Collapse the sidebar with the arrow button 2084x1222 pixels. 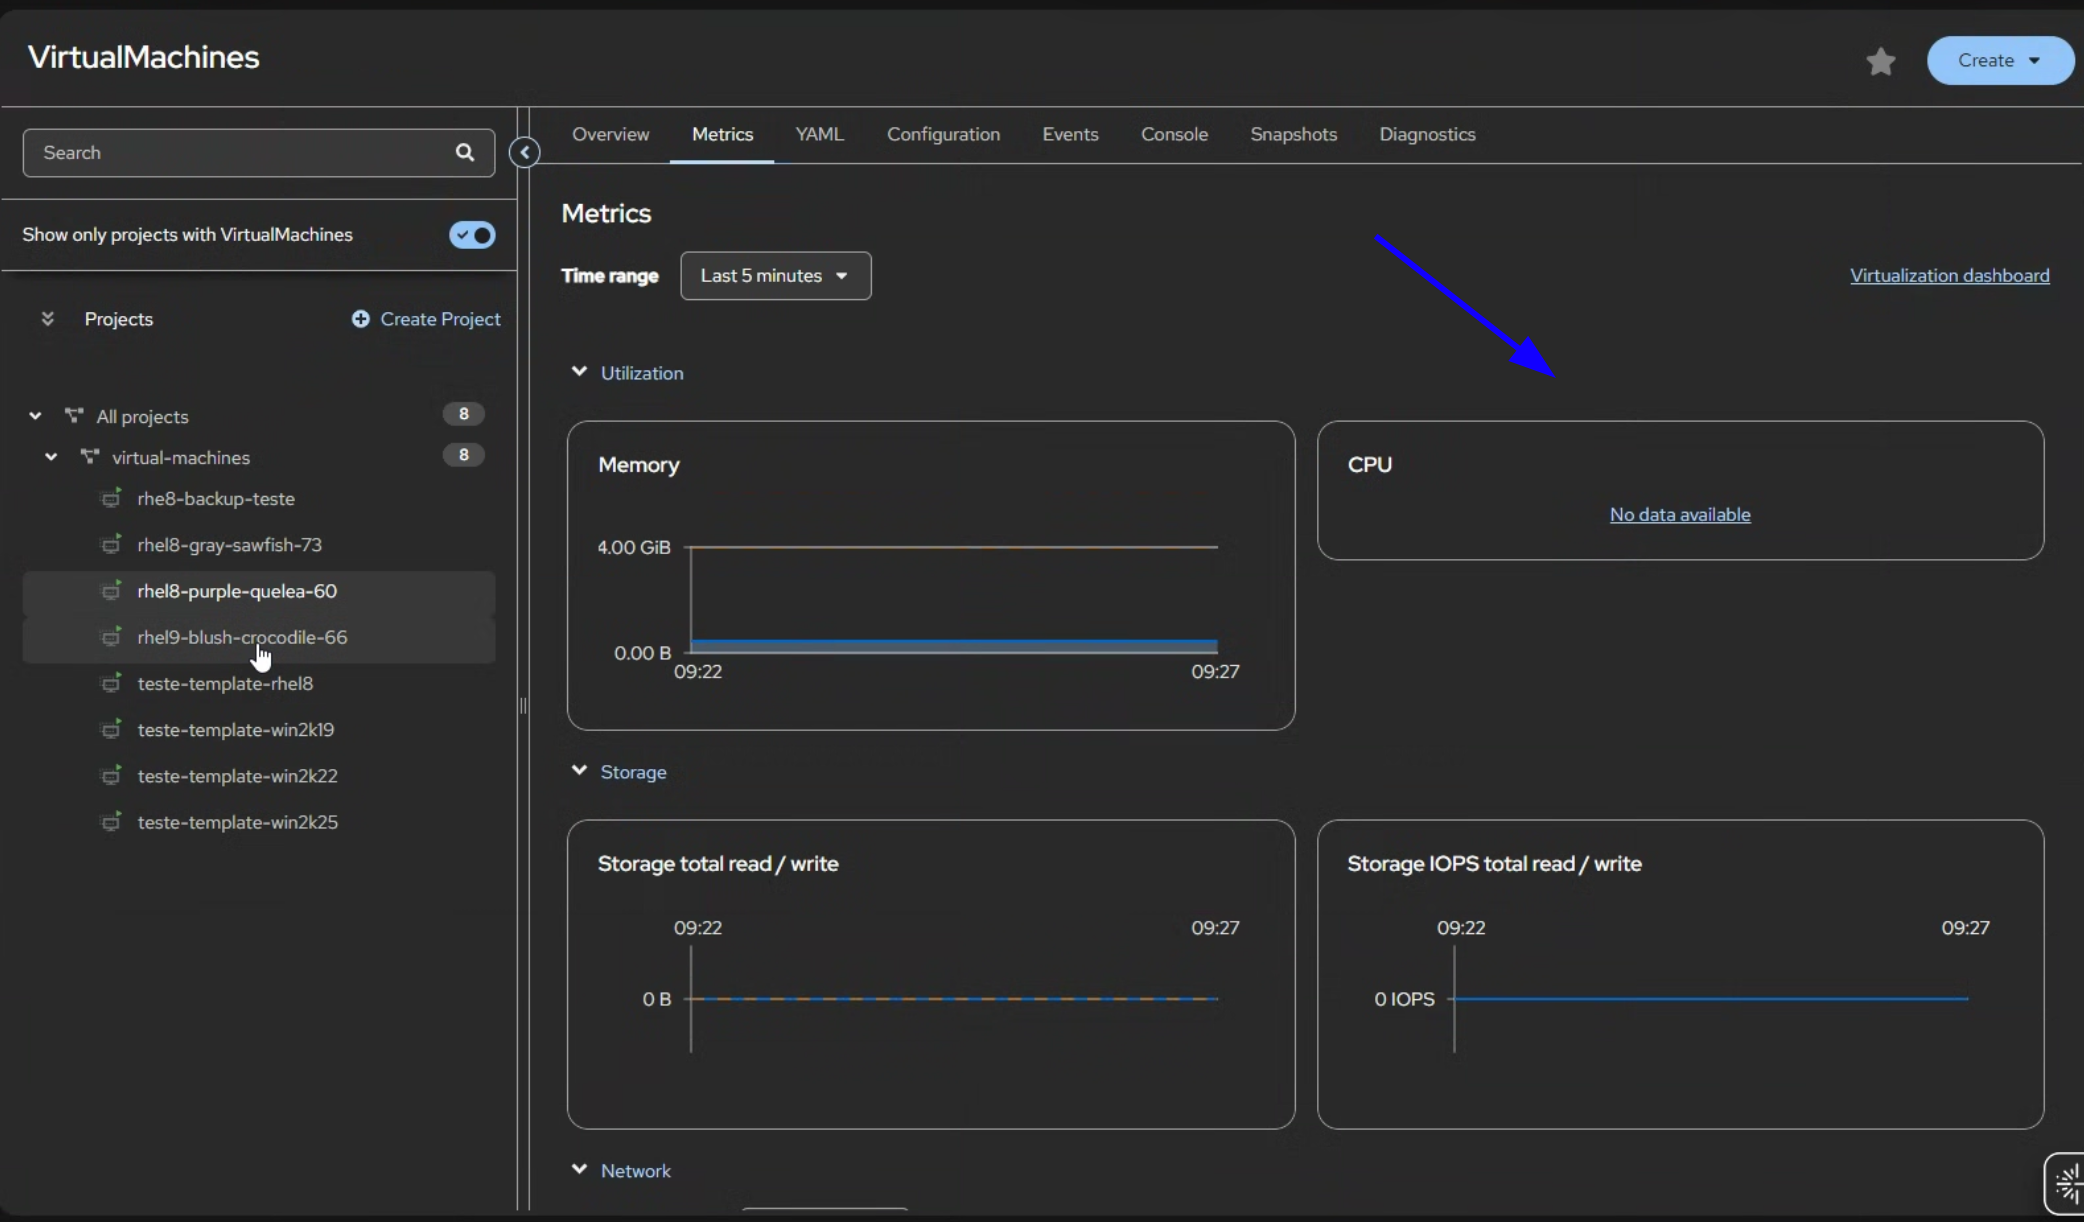point(525,152)
